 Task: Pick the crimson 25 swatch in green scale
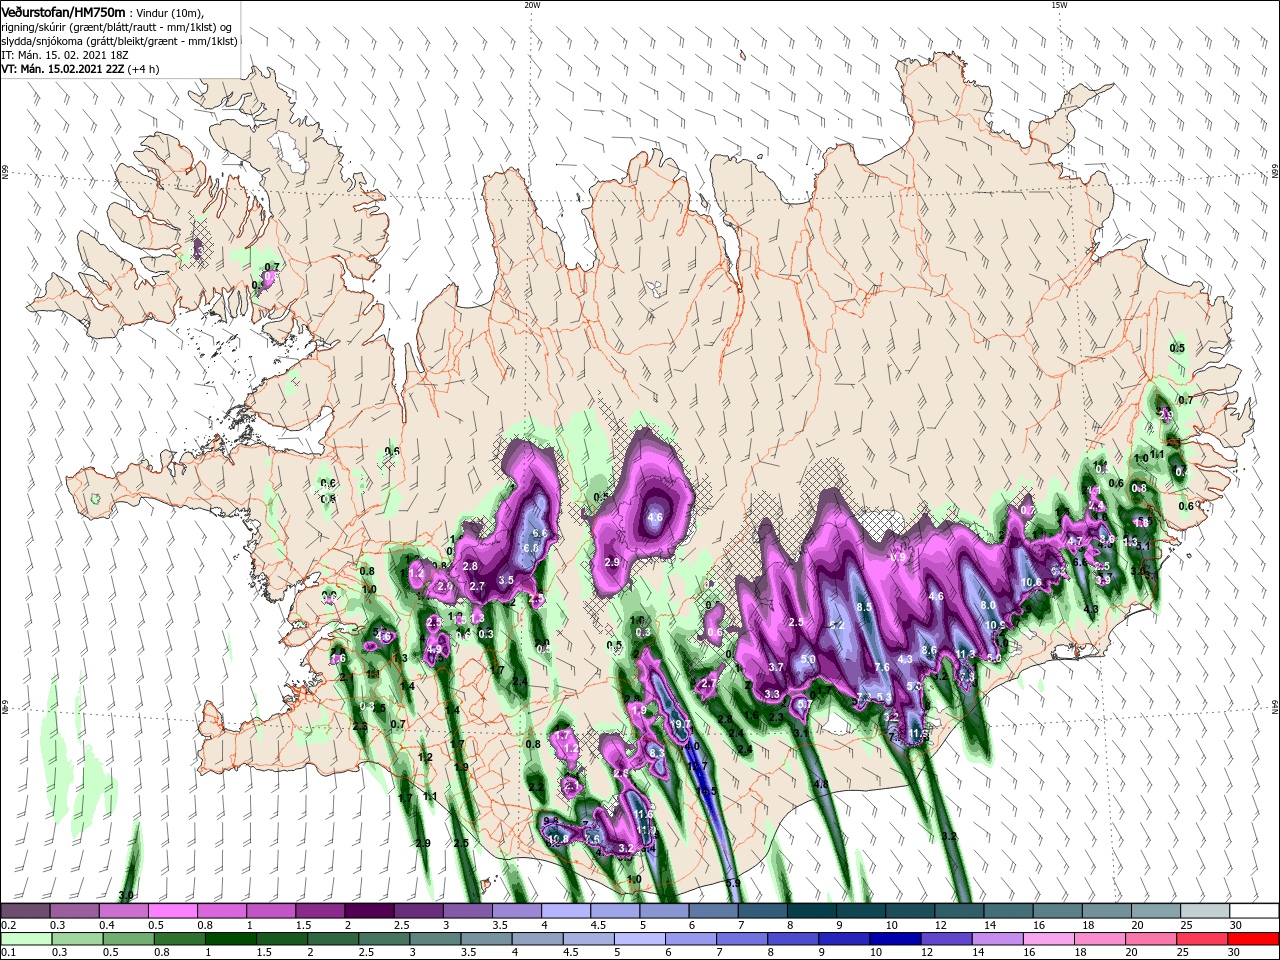coord(1204,939)
